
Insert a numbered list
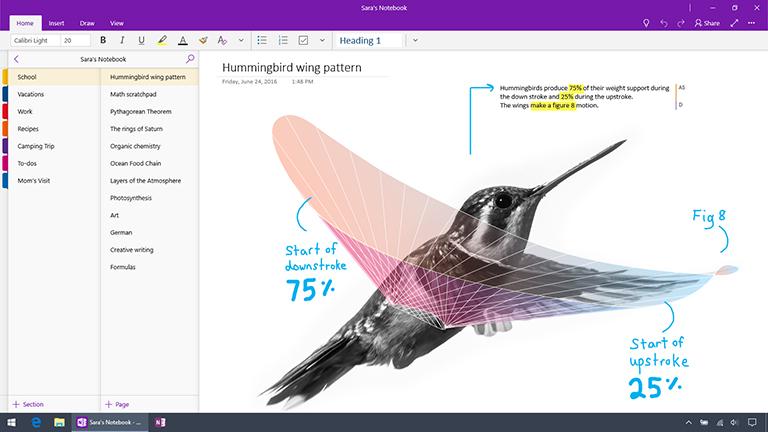pyautogui.click(x=283, y=41)
